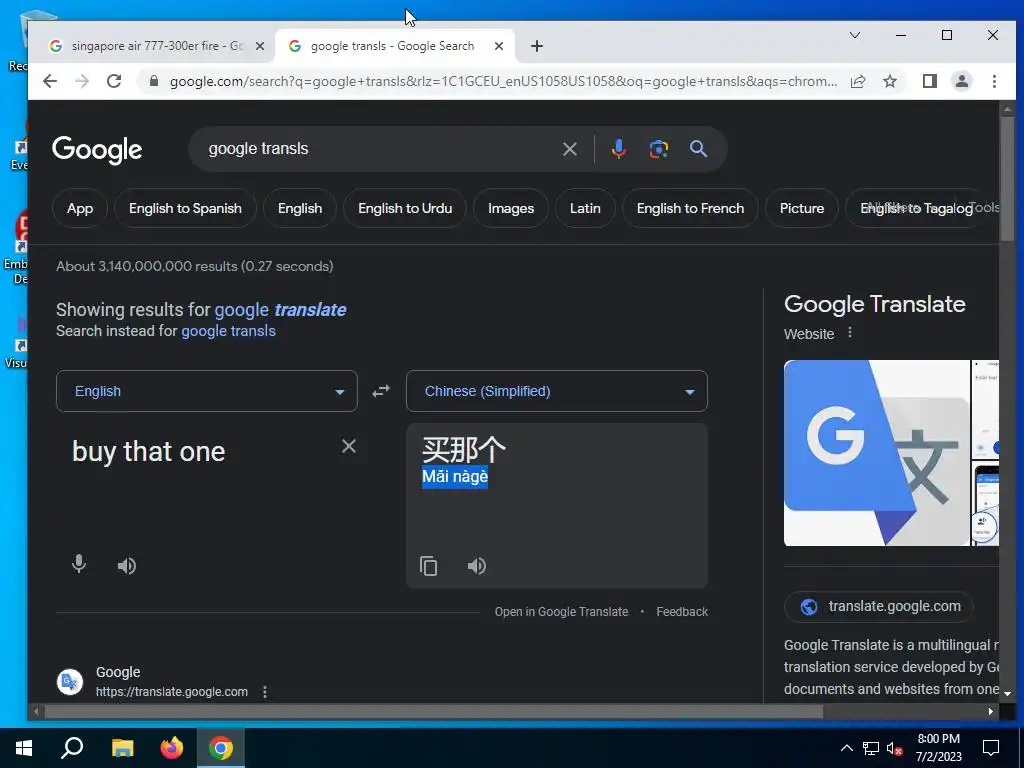Listen to the English source text
The height and width of the screenshot is (768, 1024).
(127, 566)
